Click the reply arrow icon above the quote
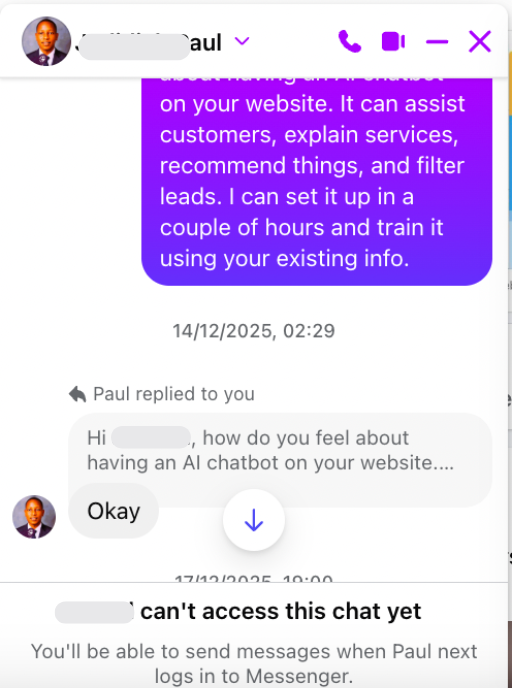The width and height of the screenshot is (512, 688). pyautogui.click(x=78, y=394)
